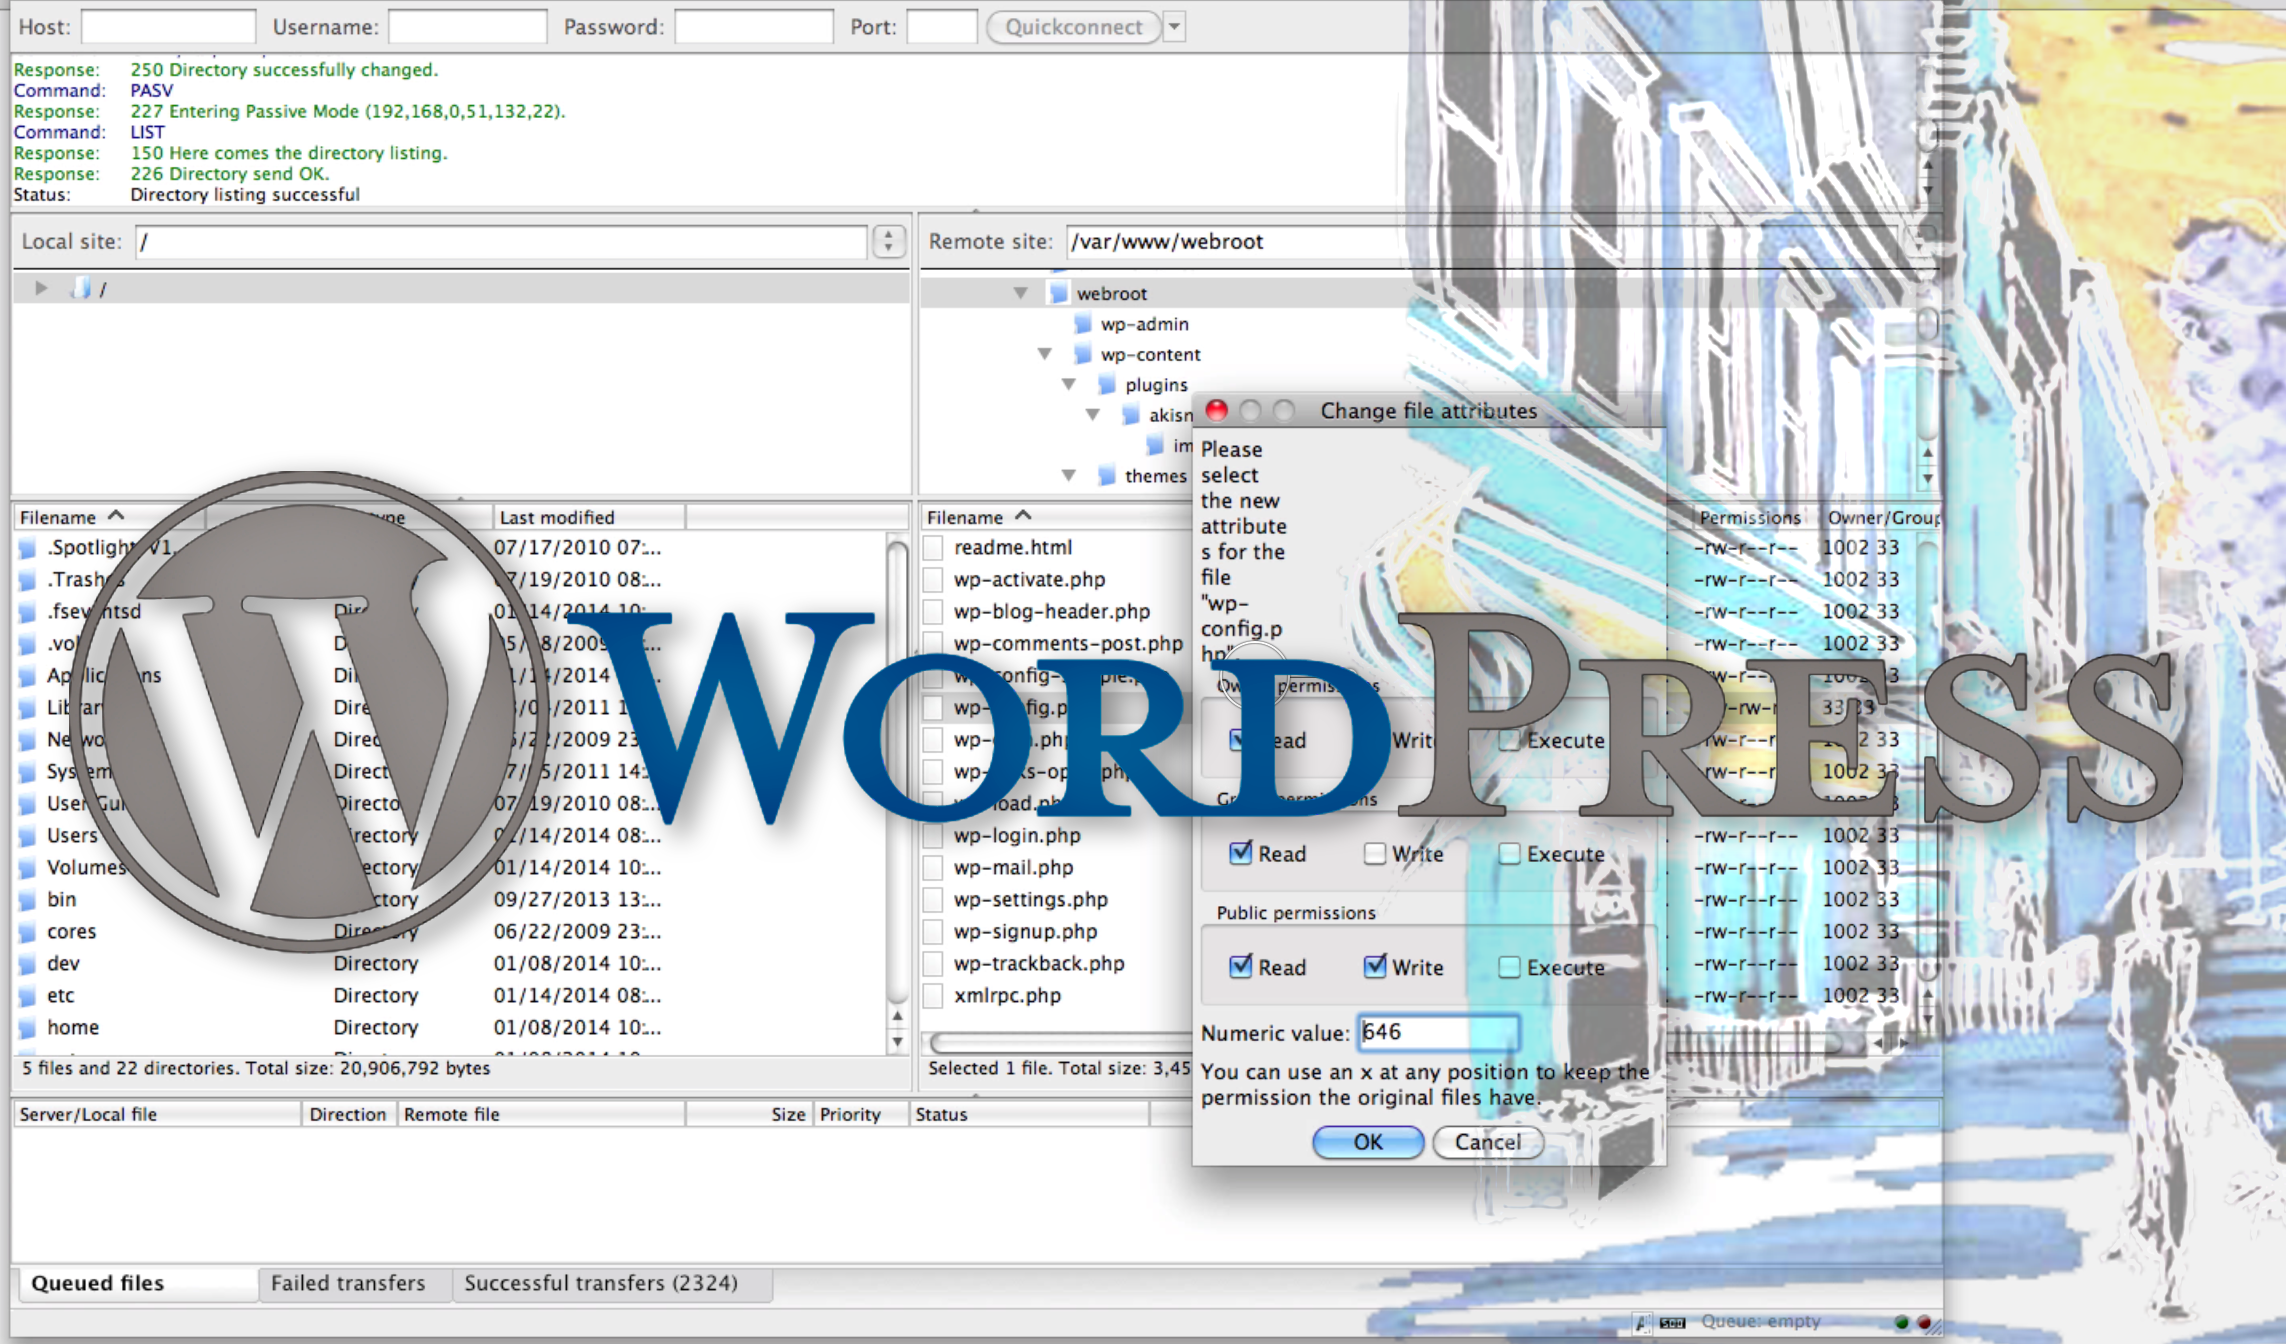Focus the Port input field
The height and width of the screenshot is (1344, 2286).
point(941,27)
